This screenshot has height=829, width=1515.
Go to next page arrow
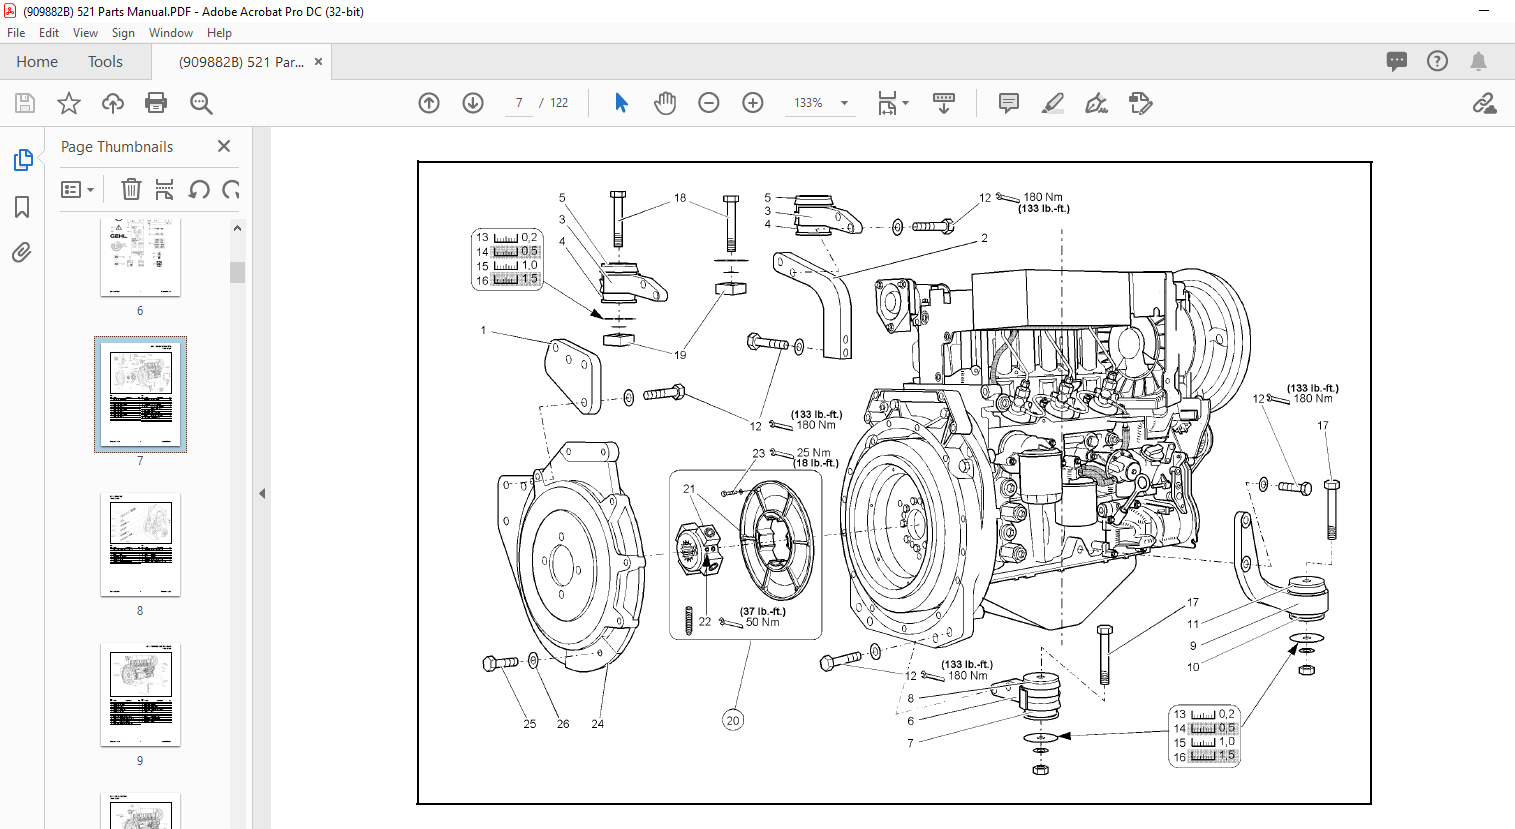[473, 103]
